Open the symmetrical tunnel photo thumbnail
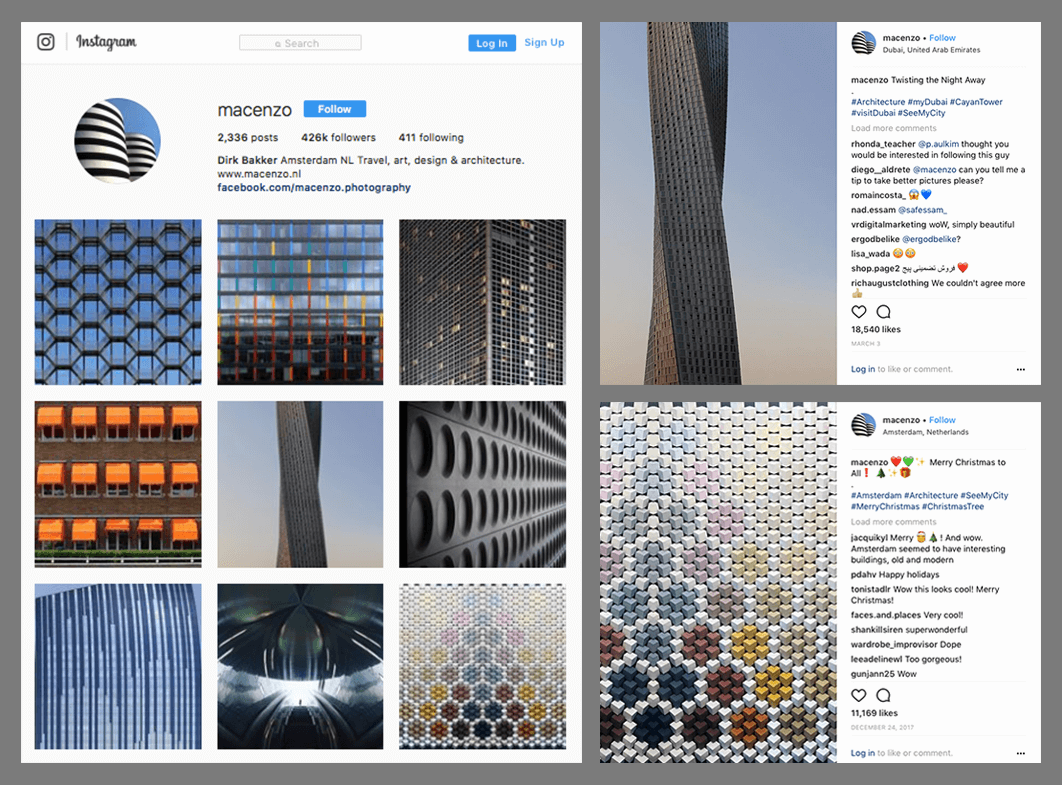Image resolution: width=1062 pixels, height=785 pixels. [x=300, y=666]
